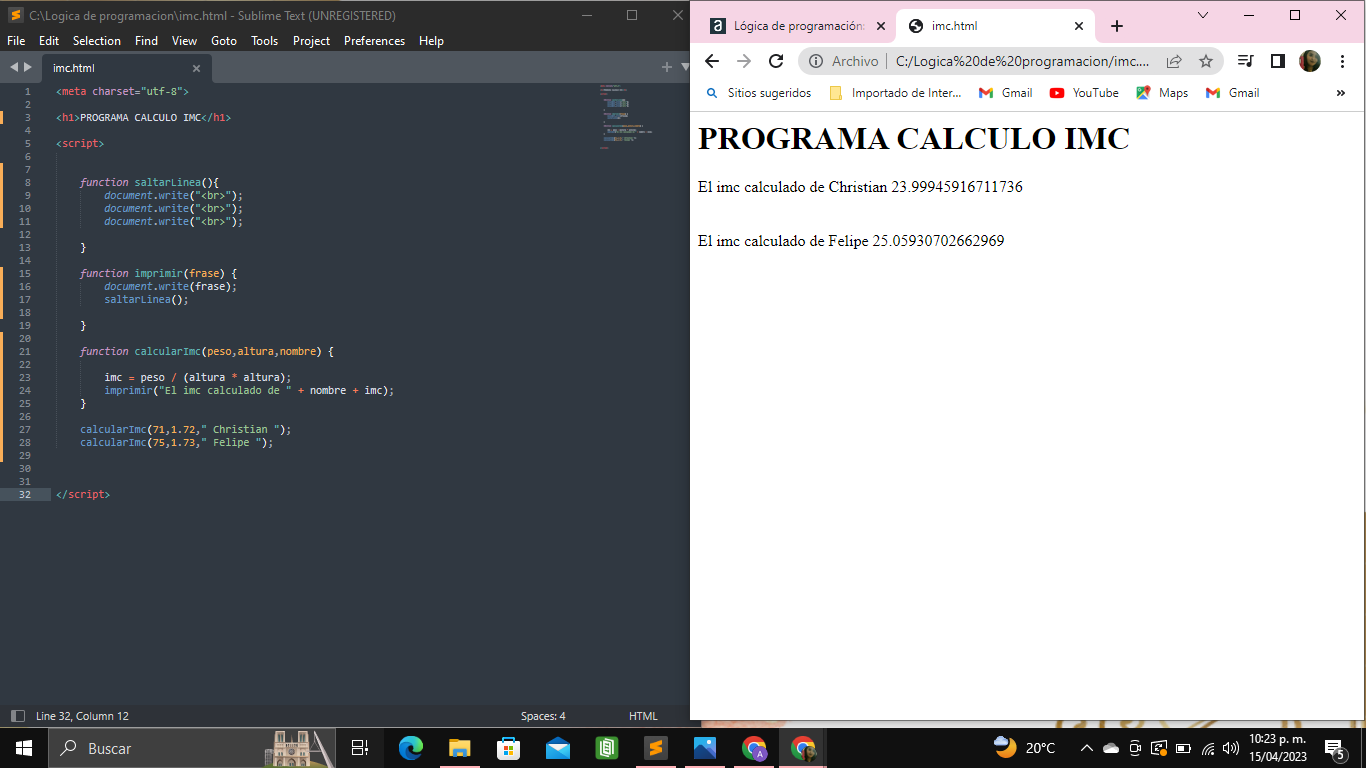Open the Selection menu
The image size is (1366, 768).
pyautogui.click(x=97, y=41)
